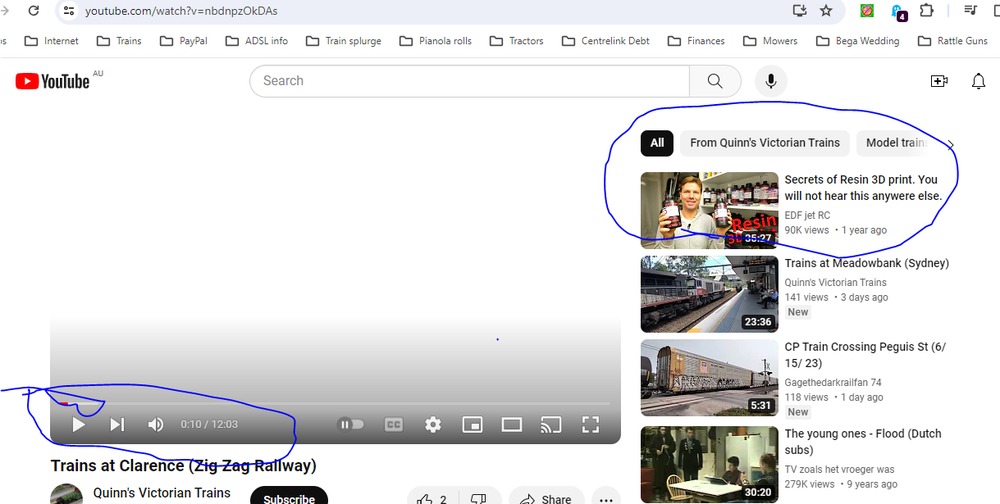Screen dimensions: 1000x504
Task: Toggle closed captions CC button
Action: coord(393,424)
